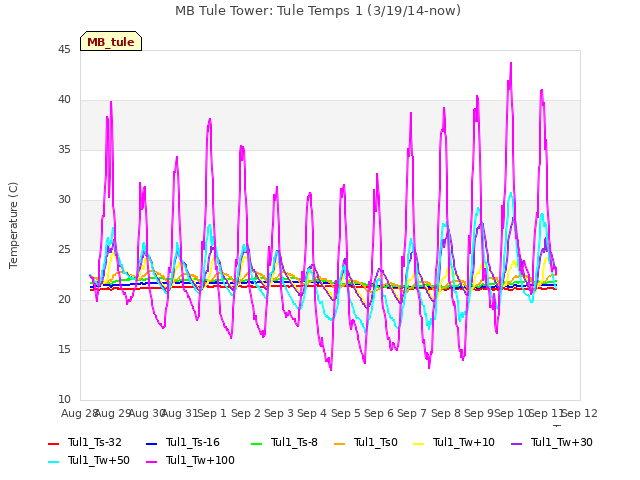Select legend label Tul1_Ts-32
640x480 pixels.
click(x=95, y=442)
